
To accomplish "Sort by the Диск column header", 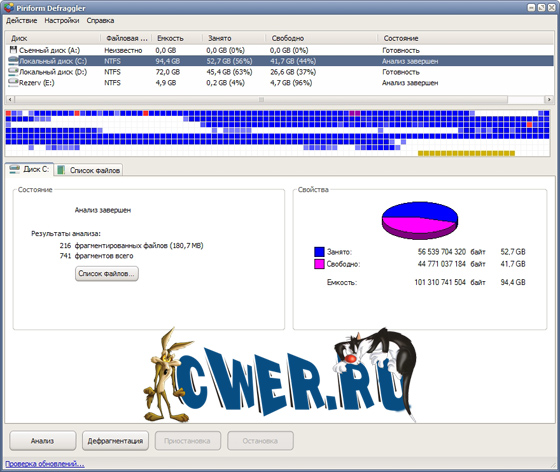I will click(x=53, y=38).
